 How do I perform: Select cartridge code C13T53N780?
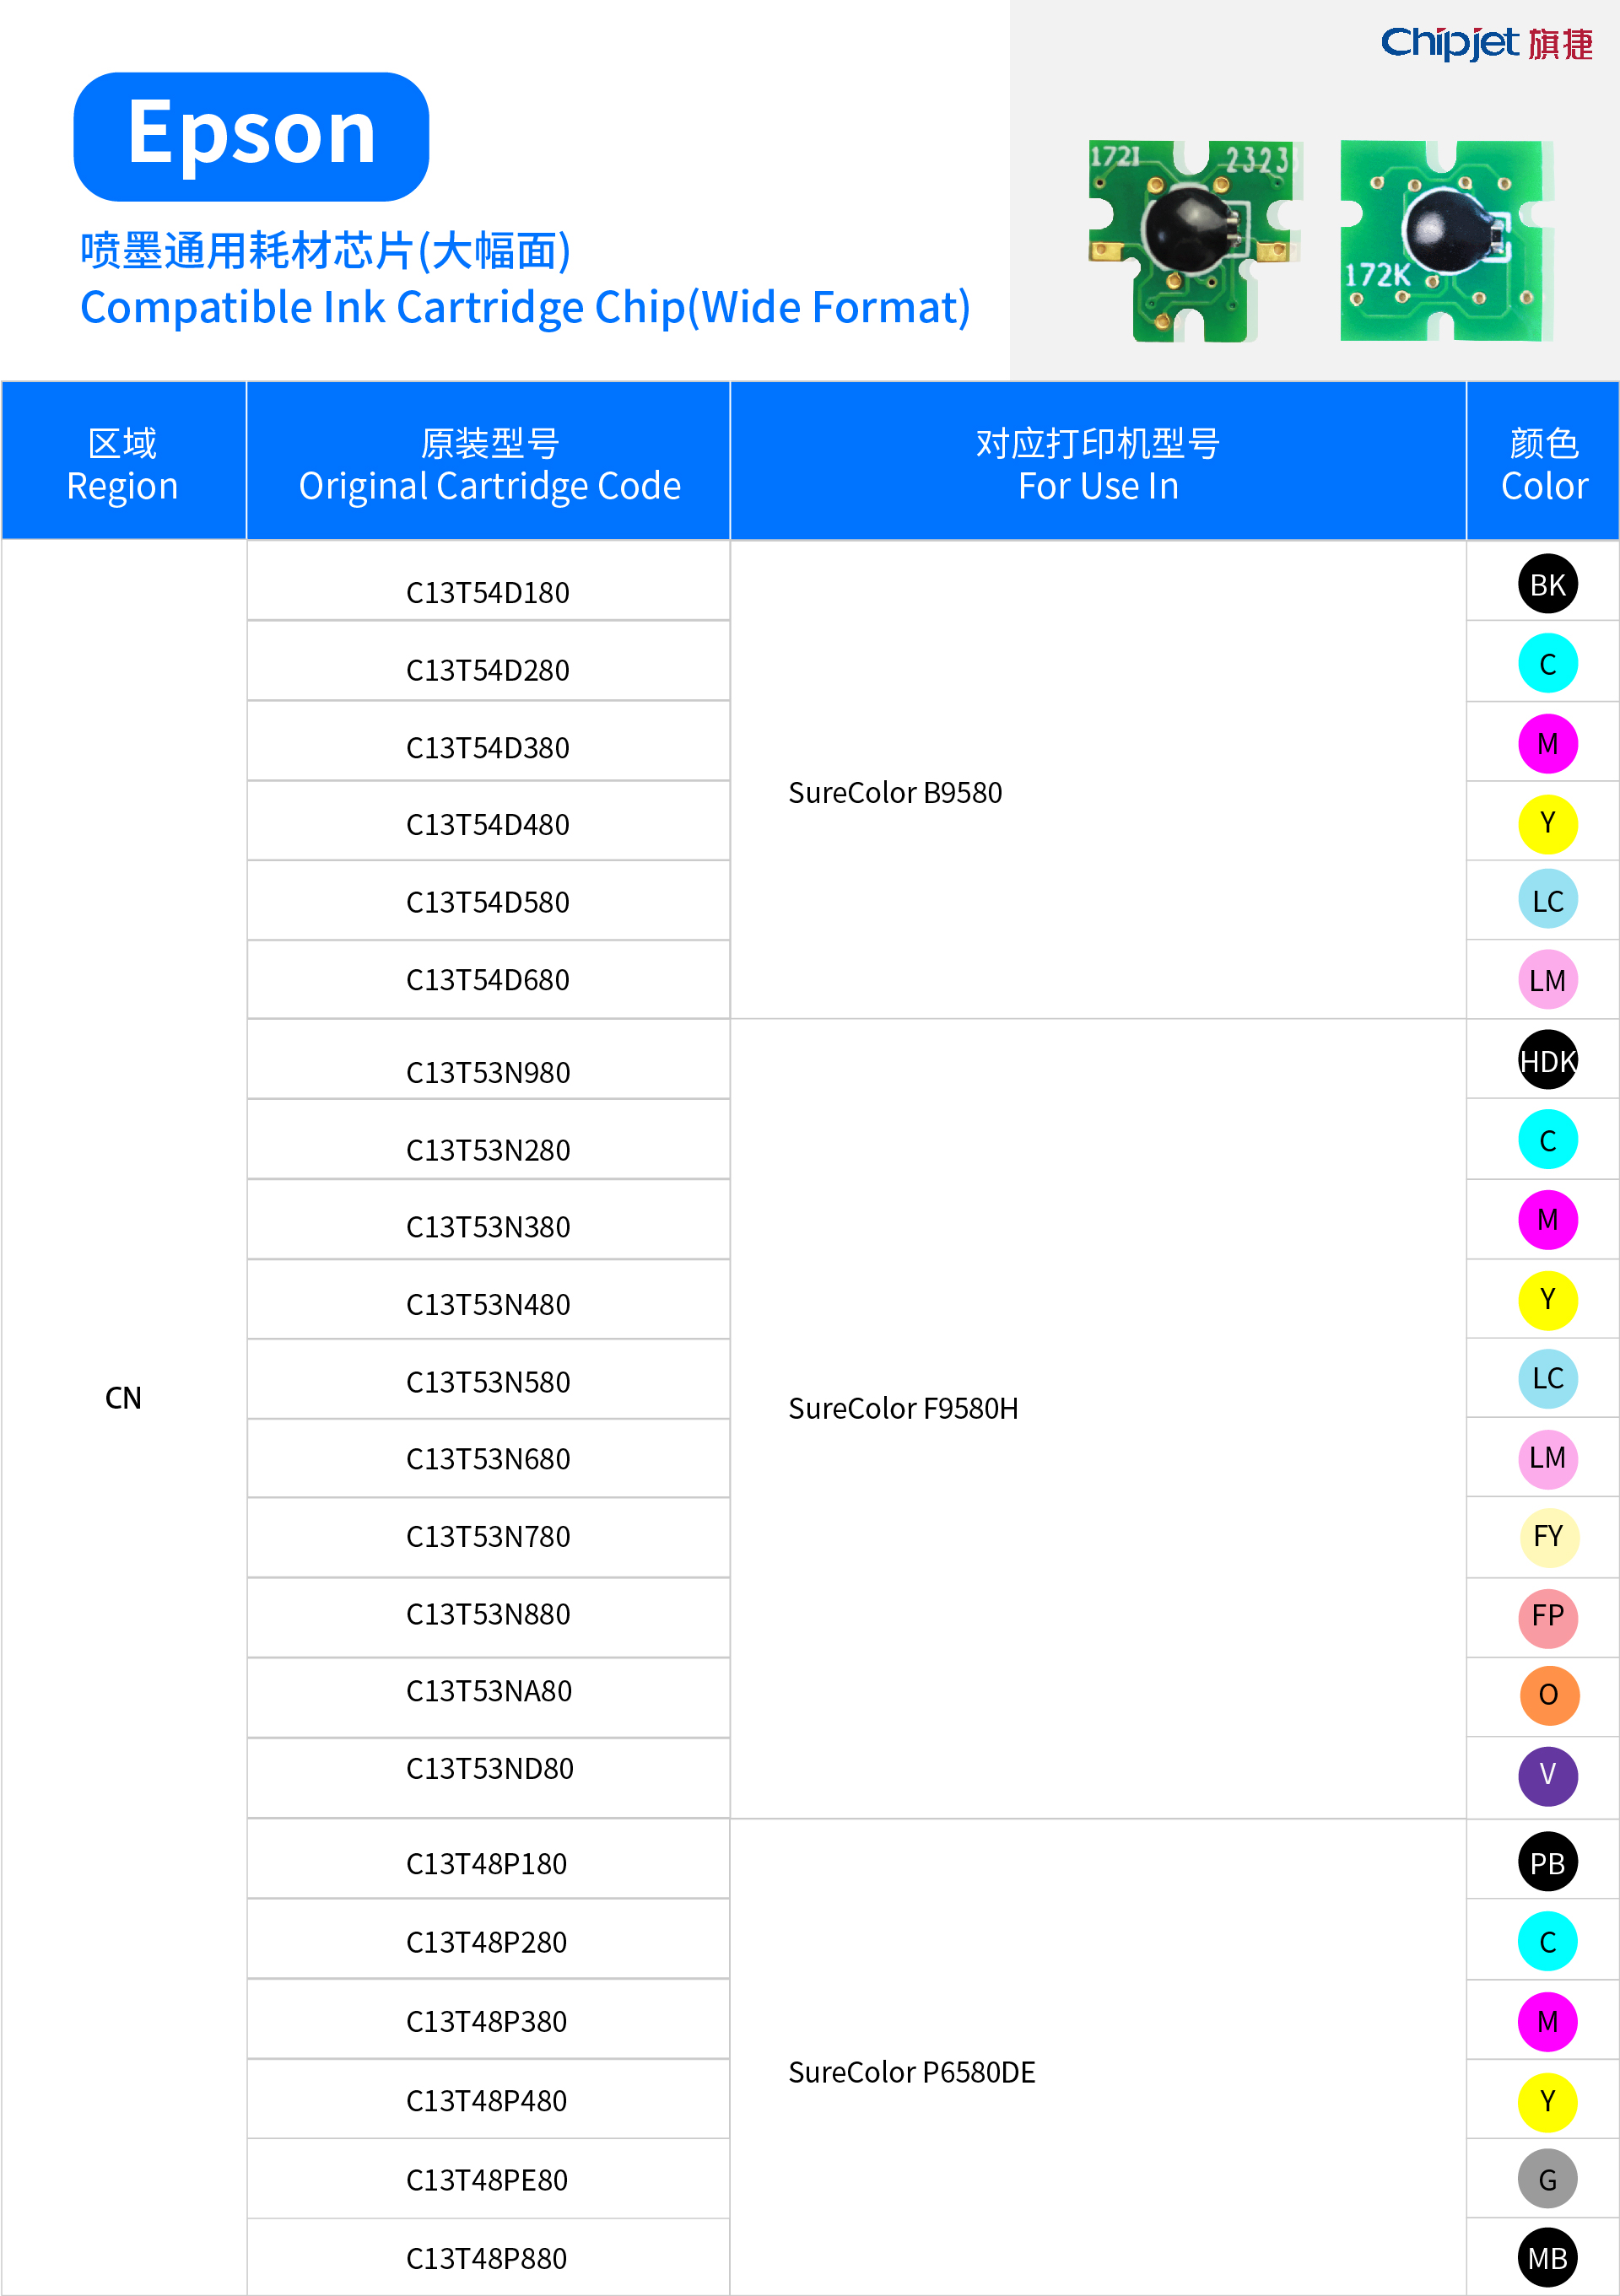pos(488,1537)
